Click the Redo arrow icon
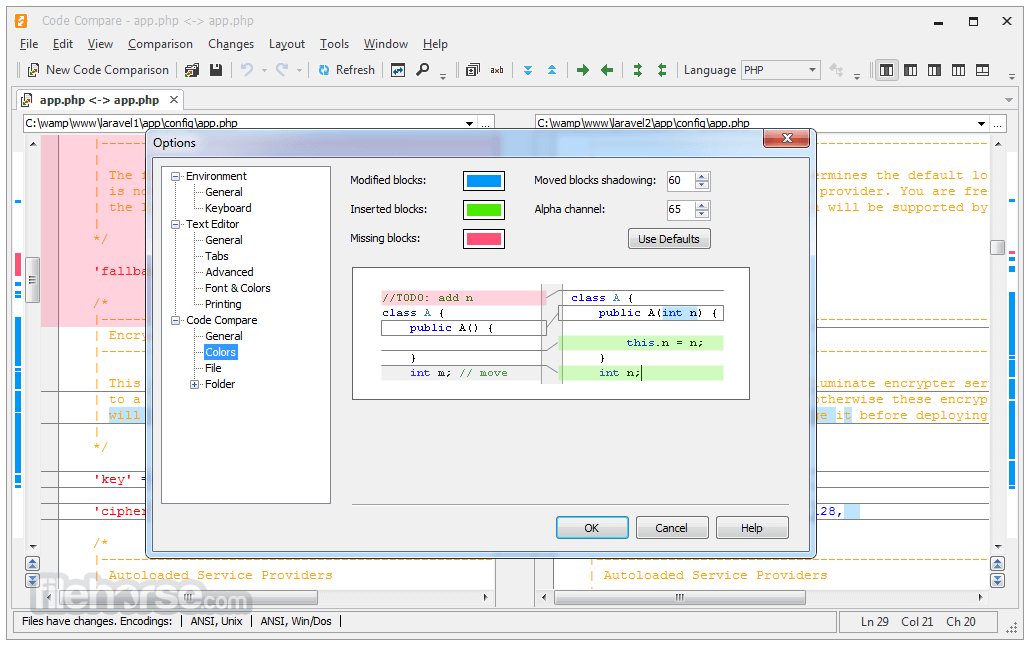Screen dimensions: 1030x645 [282, 70]
